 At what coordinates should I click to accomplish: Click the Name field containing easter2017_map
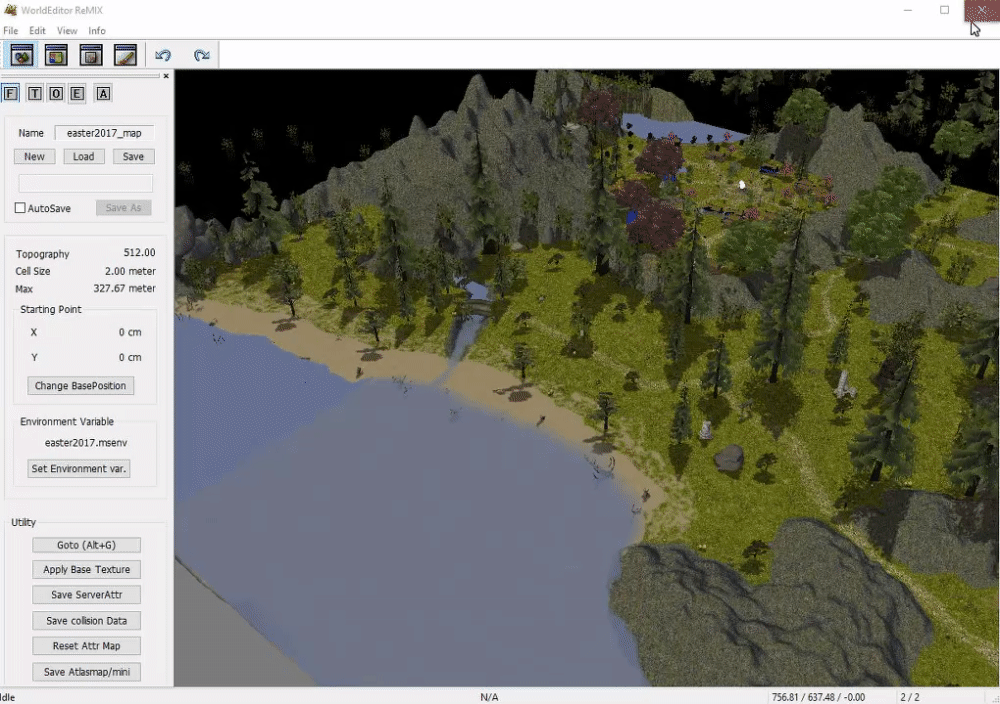click(x=105, y=133)
